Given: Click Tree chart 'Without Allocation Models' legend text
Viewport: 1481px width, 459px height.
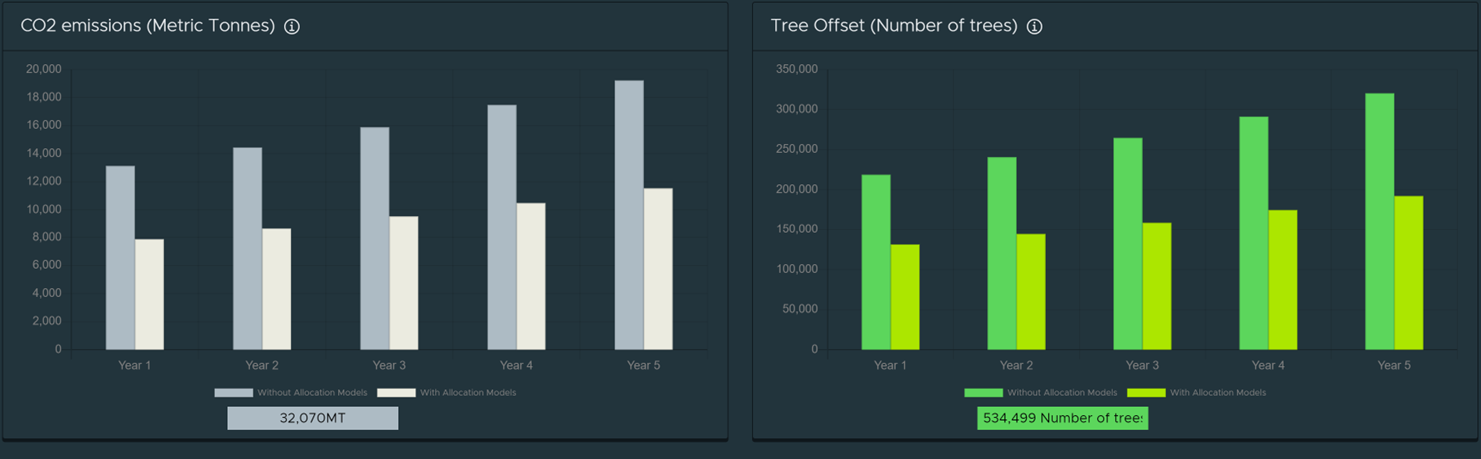Looking at the screenshot, I should 1062,393.
